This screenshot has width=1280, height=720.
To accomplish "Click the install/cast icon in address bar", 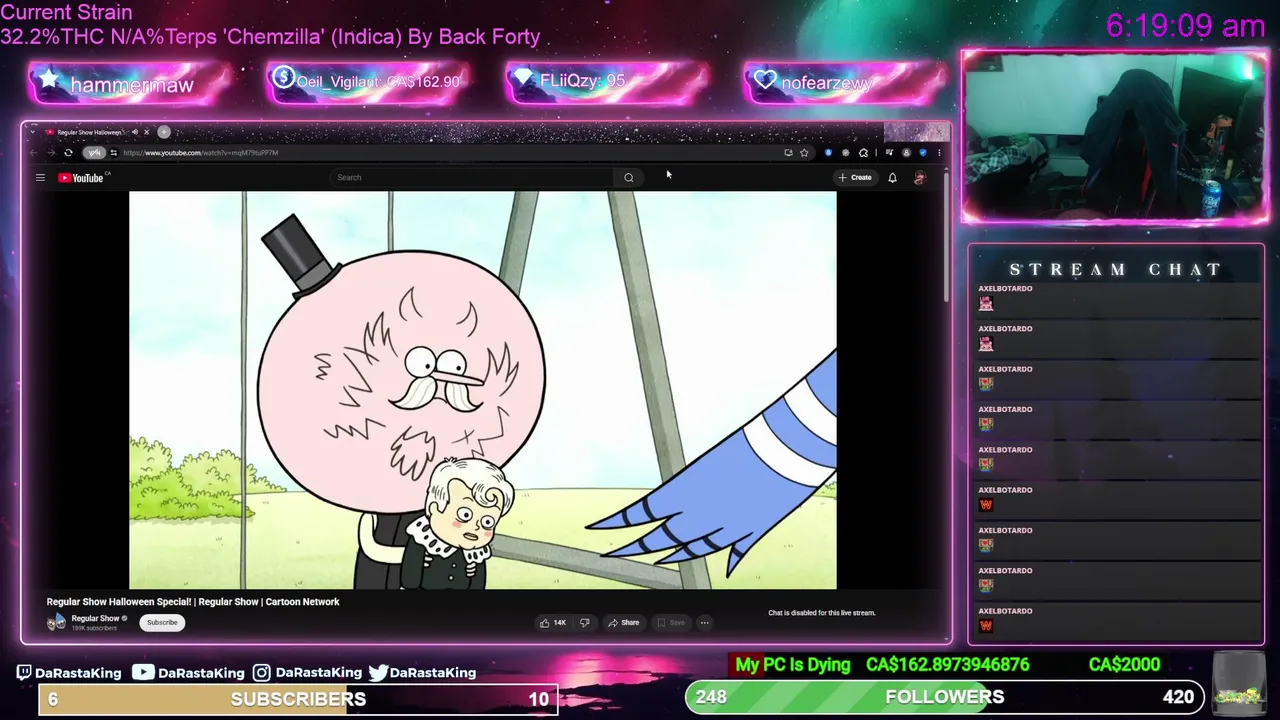I will [788, 153].
